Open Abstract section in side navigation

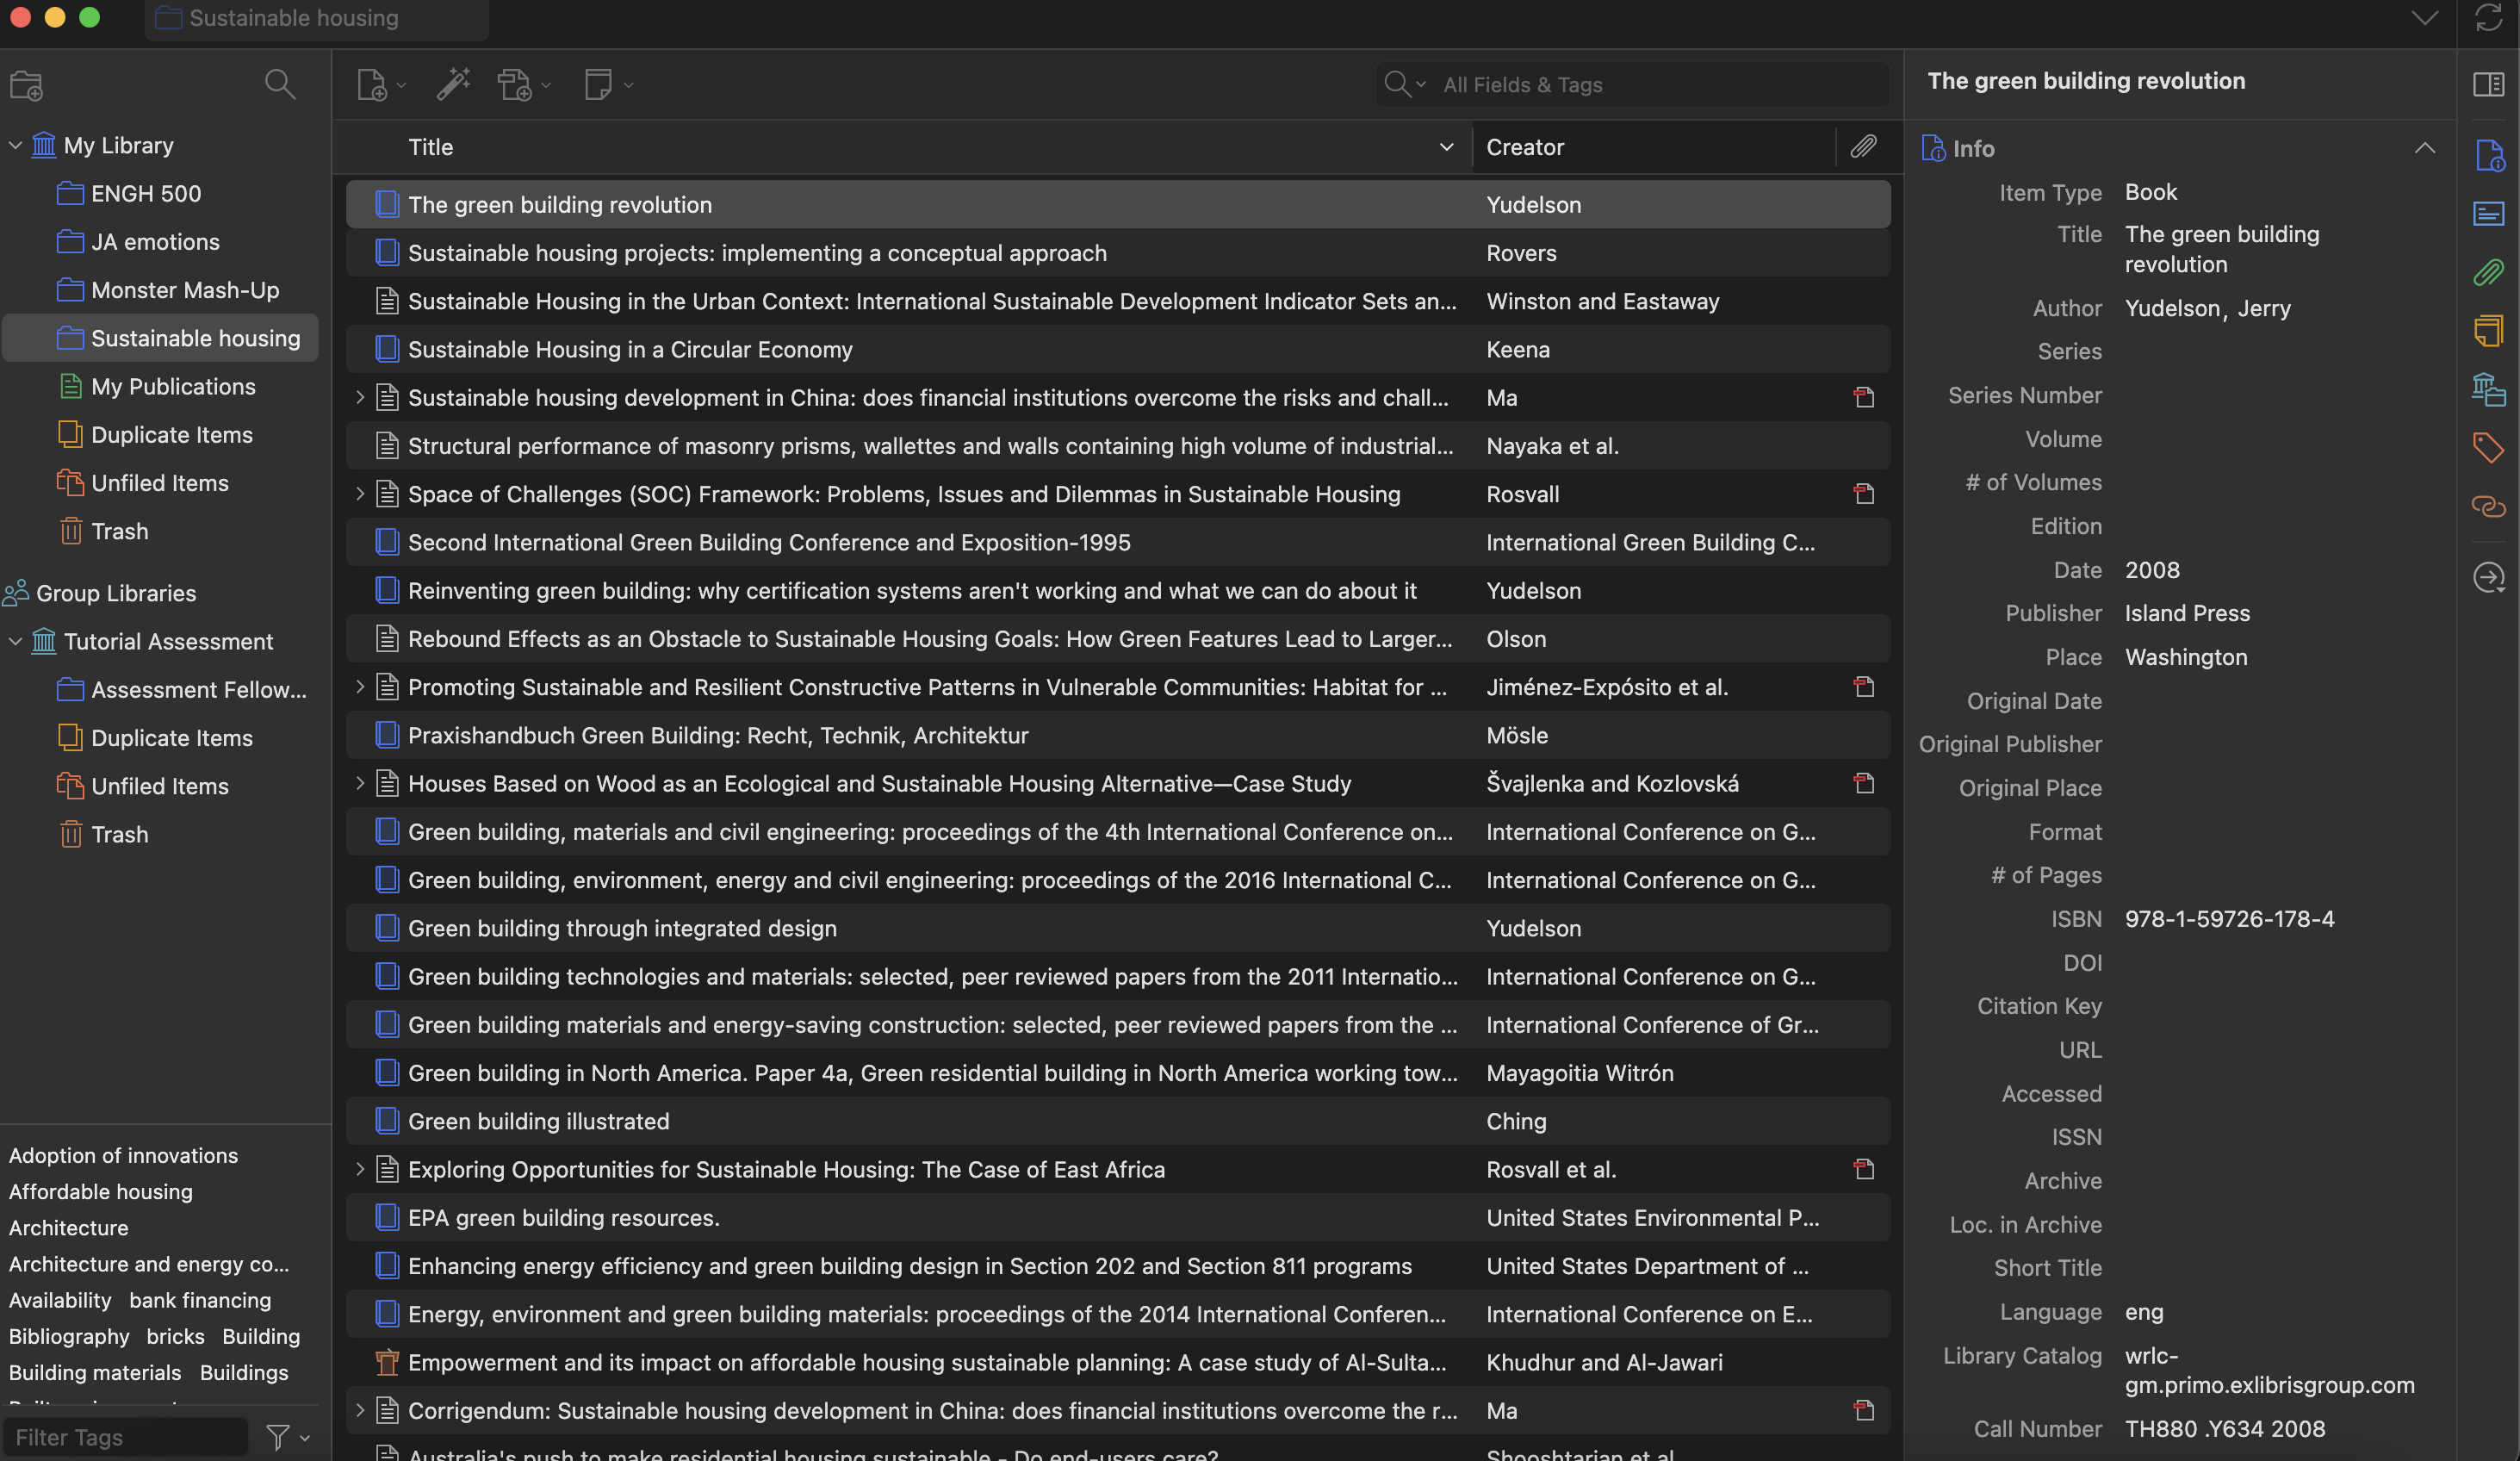[x=2488, y=213]
